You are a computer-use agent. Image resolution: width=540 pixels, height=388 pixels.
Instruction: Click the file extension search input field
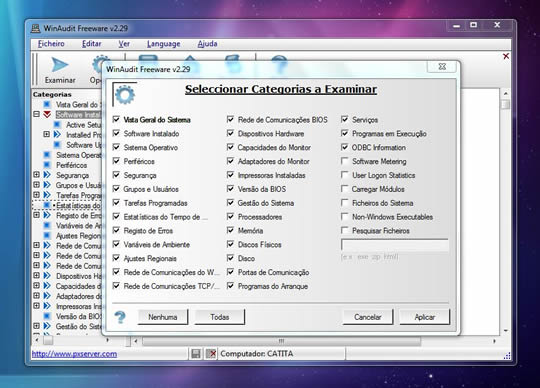tap(395, 245)
